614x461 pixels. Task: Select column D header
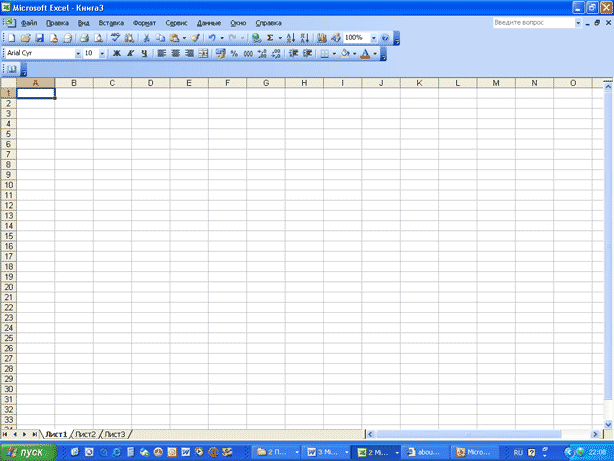[x=150, y=83]
